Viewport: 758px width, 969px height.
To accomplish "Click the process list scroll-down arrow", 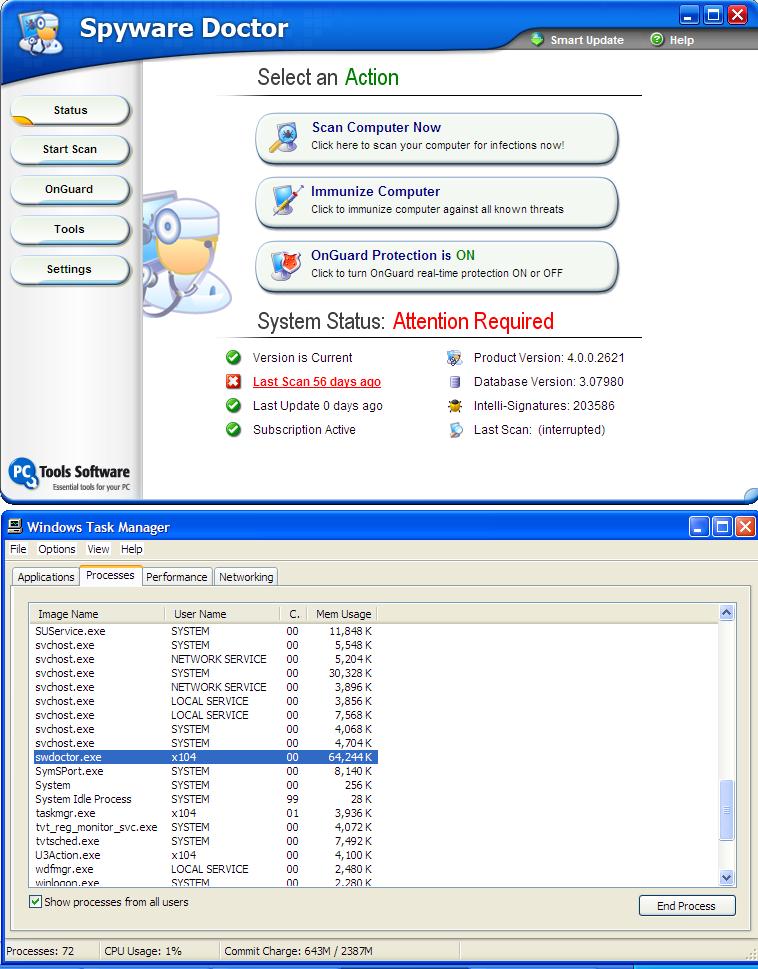I will pos(726,877).
